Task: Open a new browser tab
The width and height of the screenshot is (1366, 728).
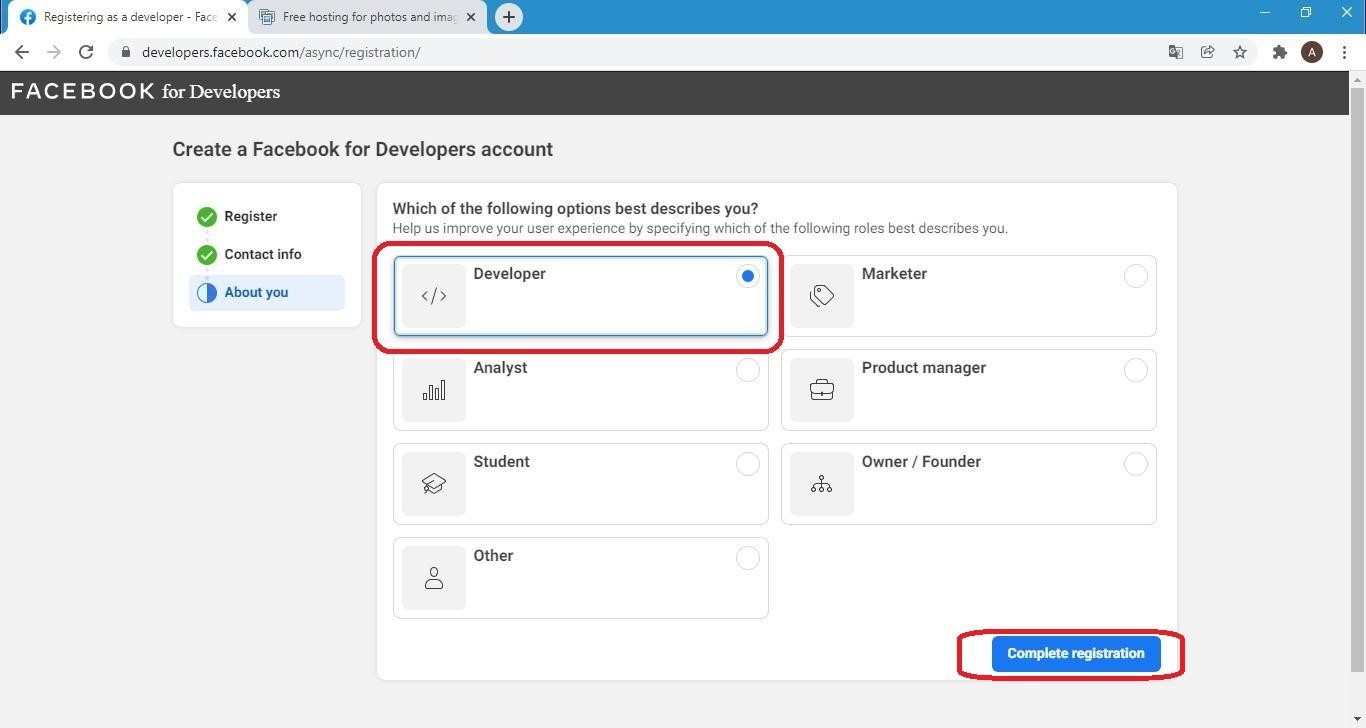Action: pos(509,17)
